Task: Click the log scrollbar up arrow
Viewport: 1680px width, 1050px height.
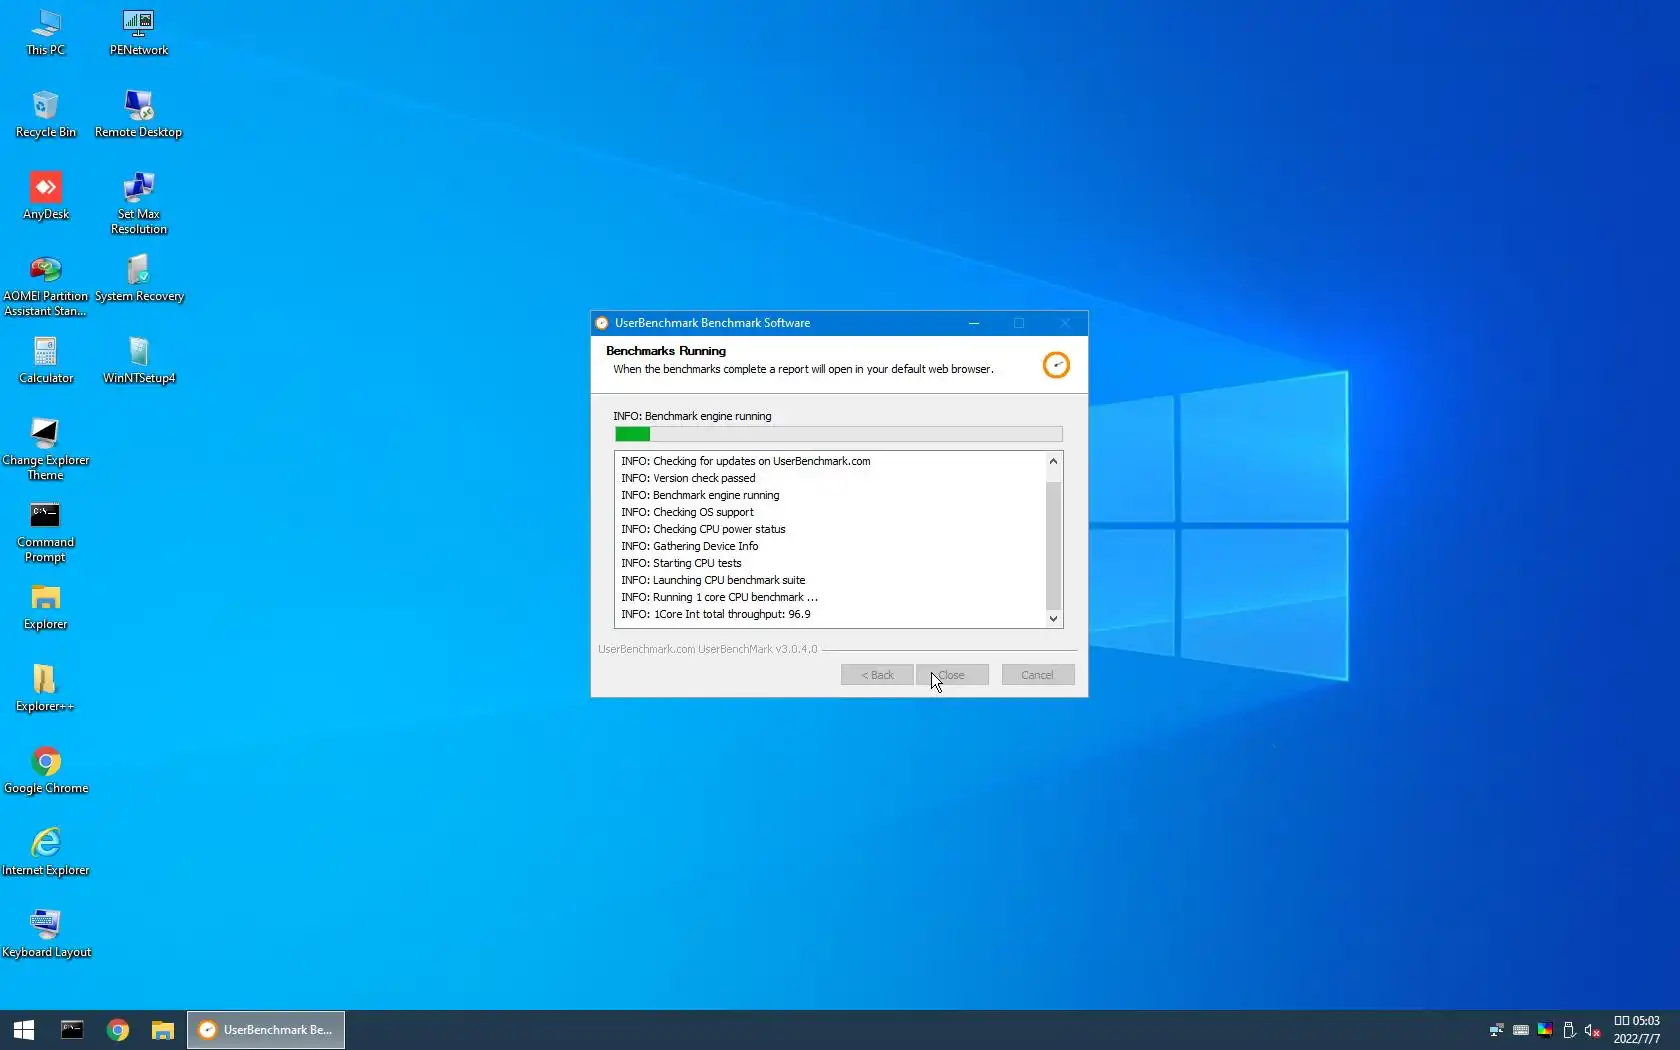Action: (x=1053, y=461)
